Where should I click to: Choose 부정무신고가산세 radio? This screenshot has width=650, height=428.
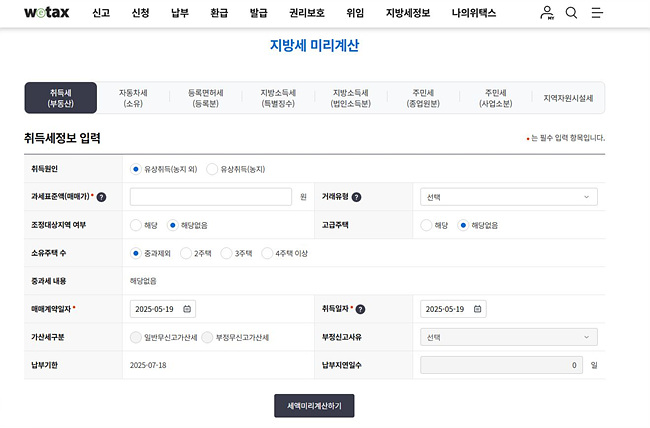[x=207, y=338]
